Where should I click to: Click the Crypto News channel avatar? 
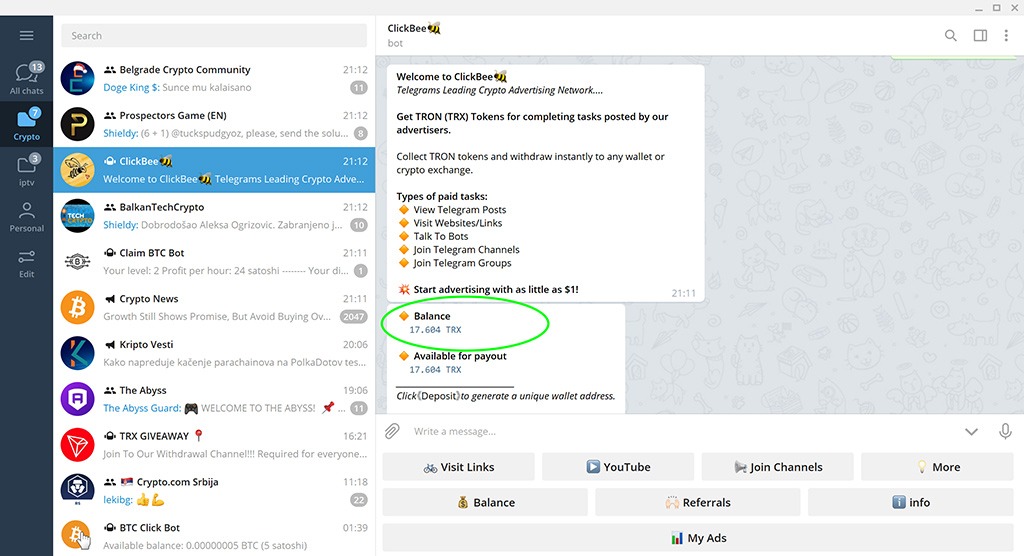pyautogui.click(x=77, y=308)
